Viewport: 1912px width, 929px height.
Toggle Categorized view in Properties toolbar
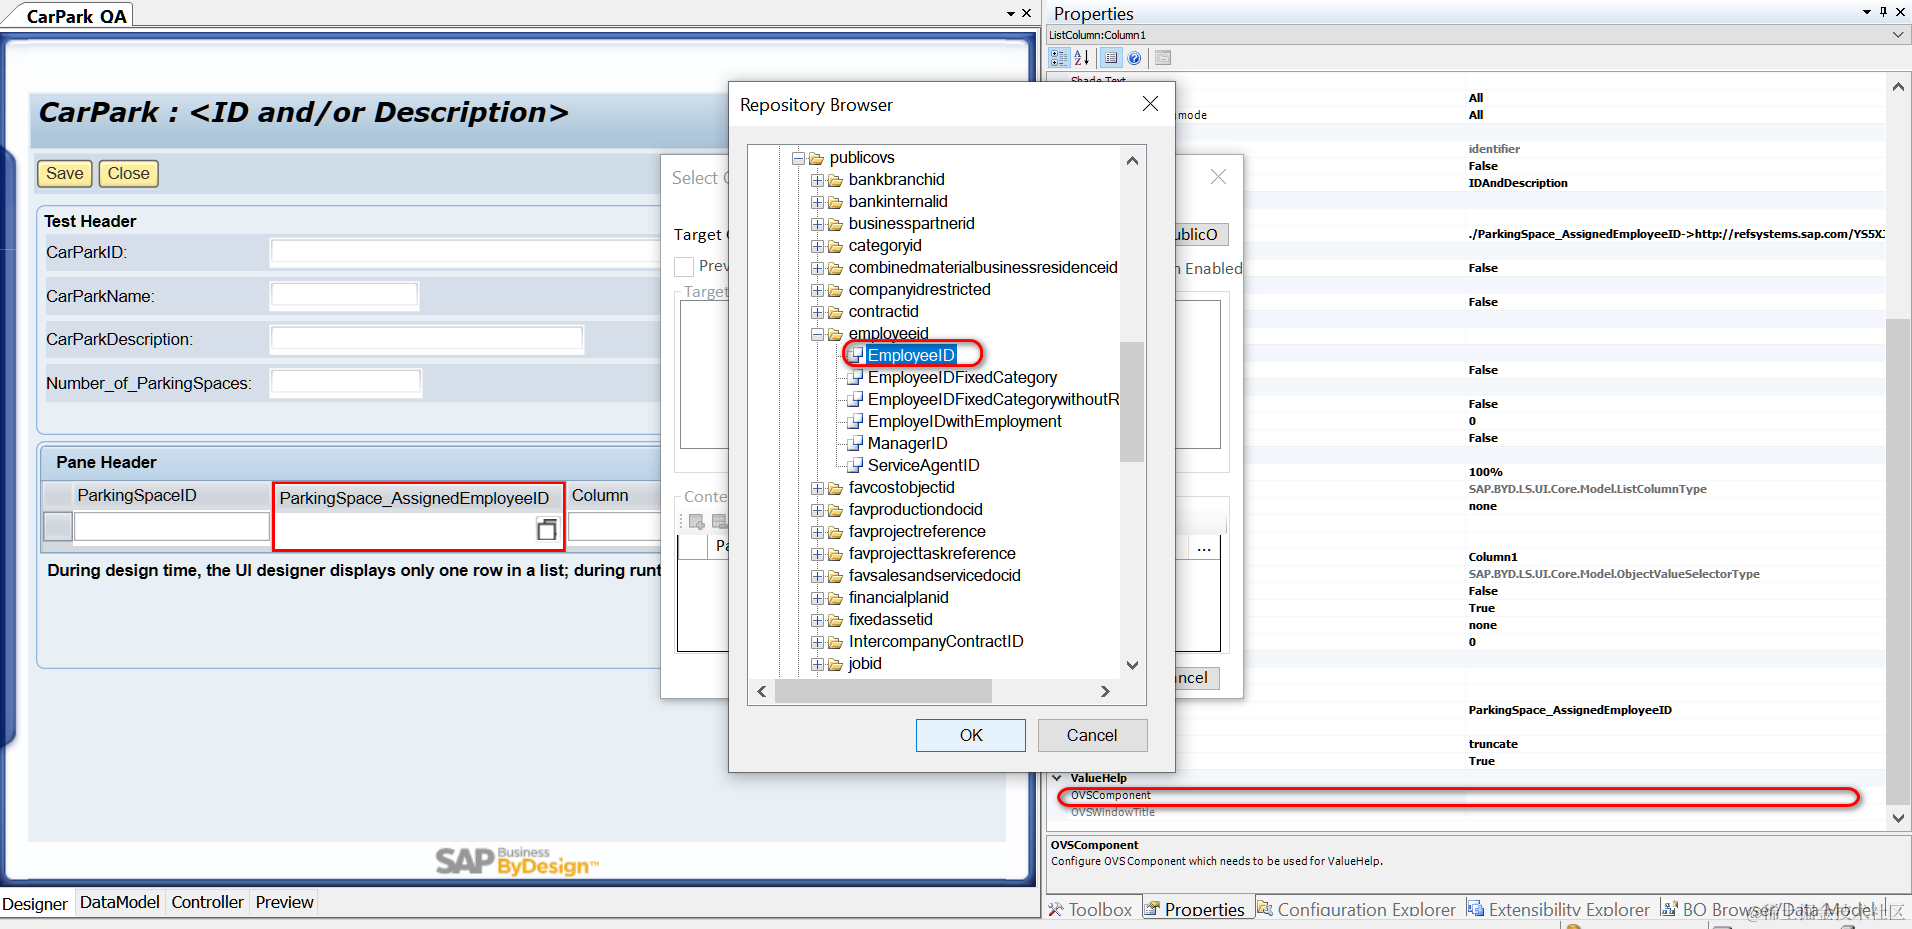tap(1059, 58)
